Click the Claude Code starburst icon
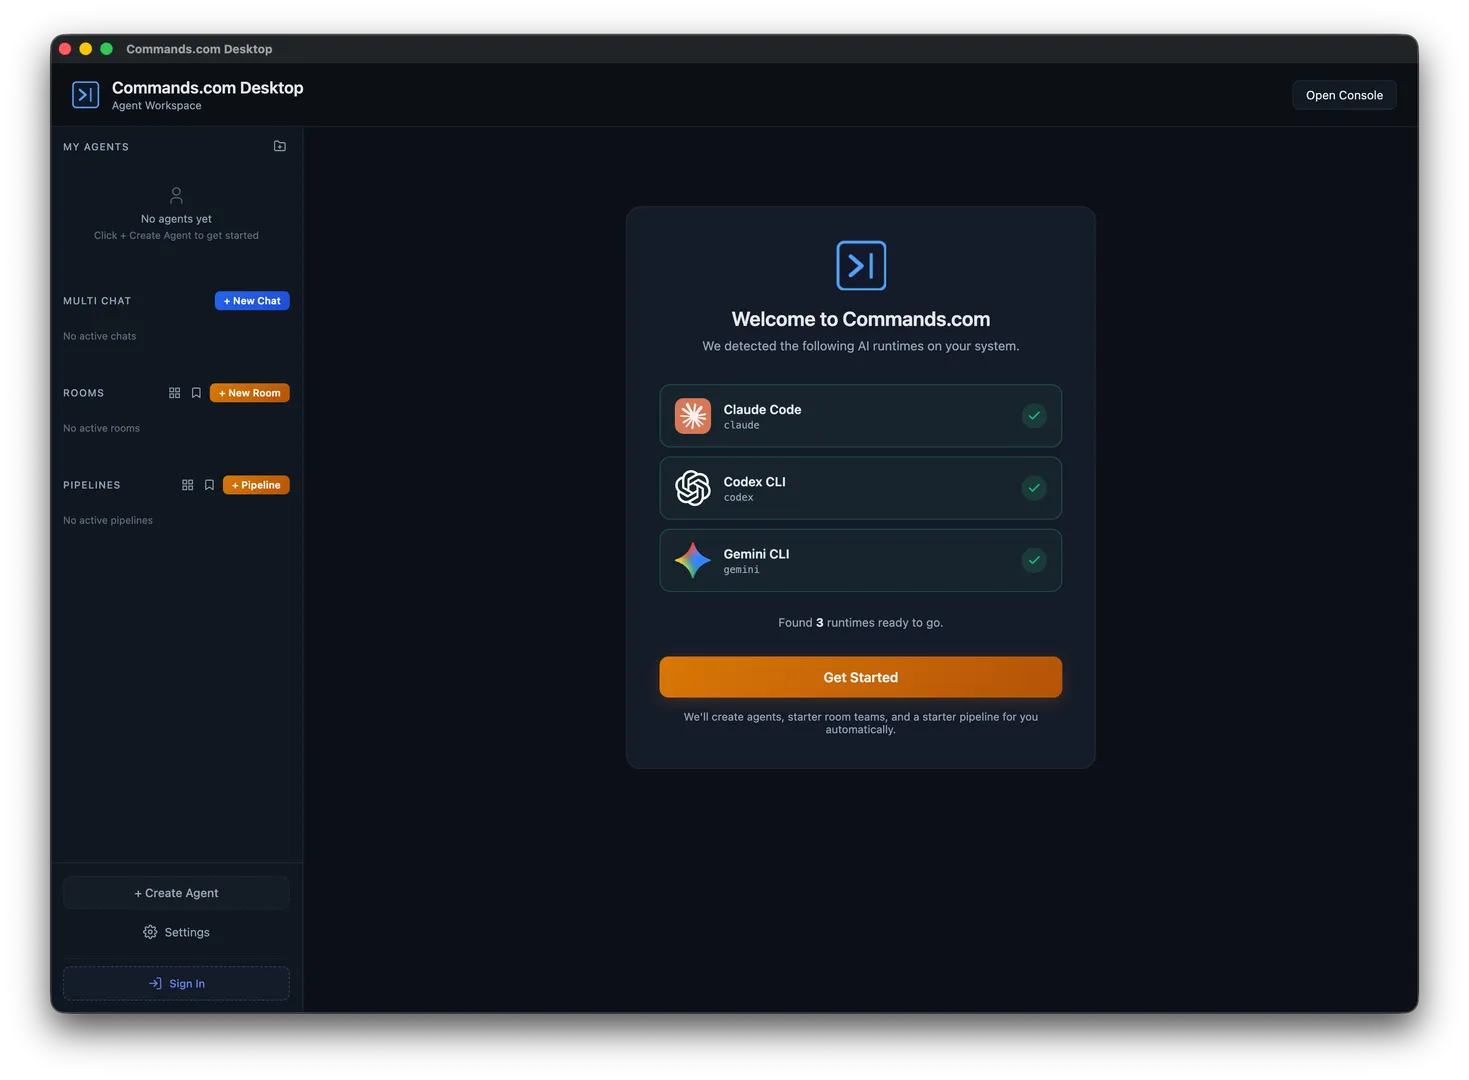The image size is (1469, 1080). (x=693, y=416)
